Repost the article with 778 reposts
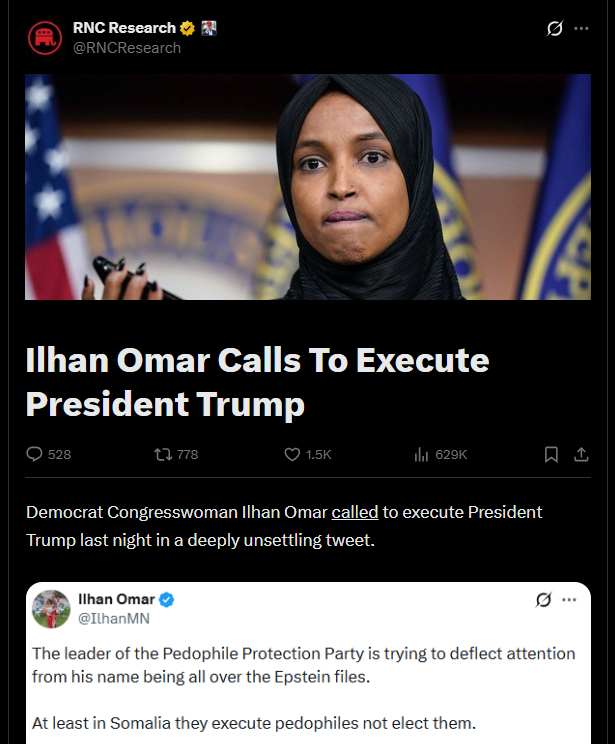 (176, 455)
